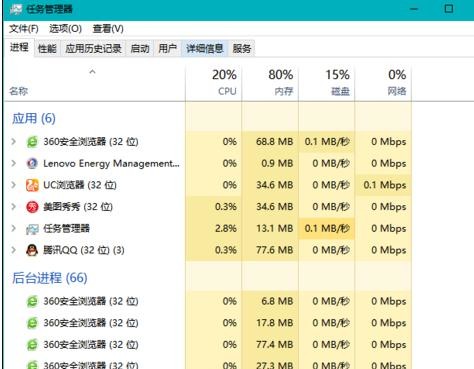Click the 17.8 MB memory cell

coord(270,323)
